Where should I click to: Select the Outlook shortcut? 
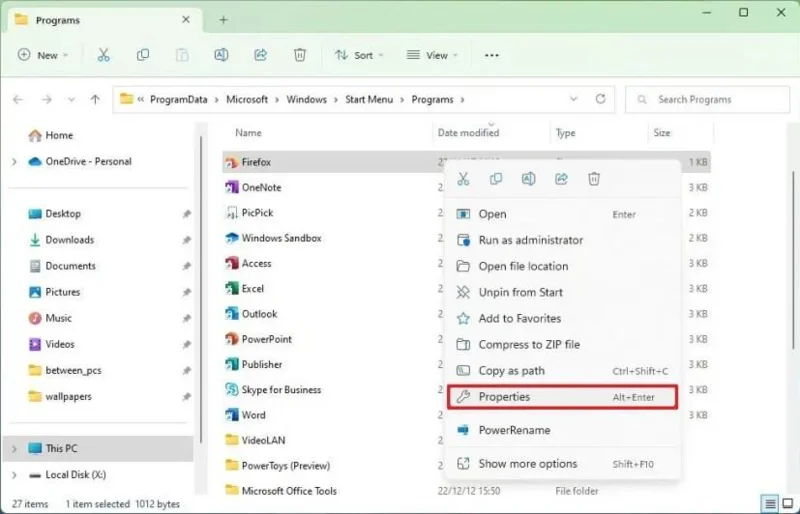[252, 314]
